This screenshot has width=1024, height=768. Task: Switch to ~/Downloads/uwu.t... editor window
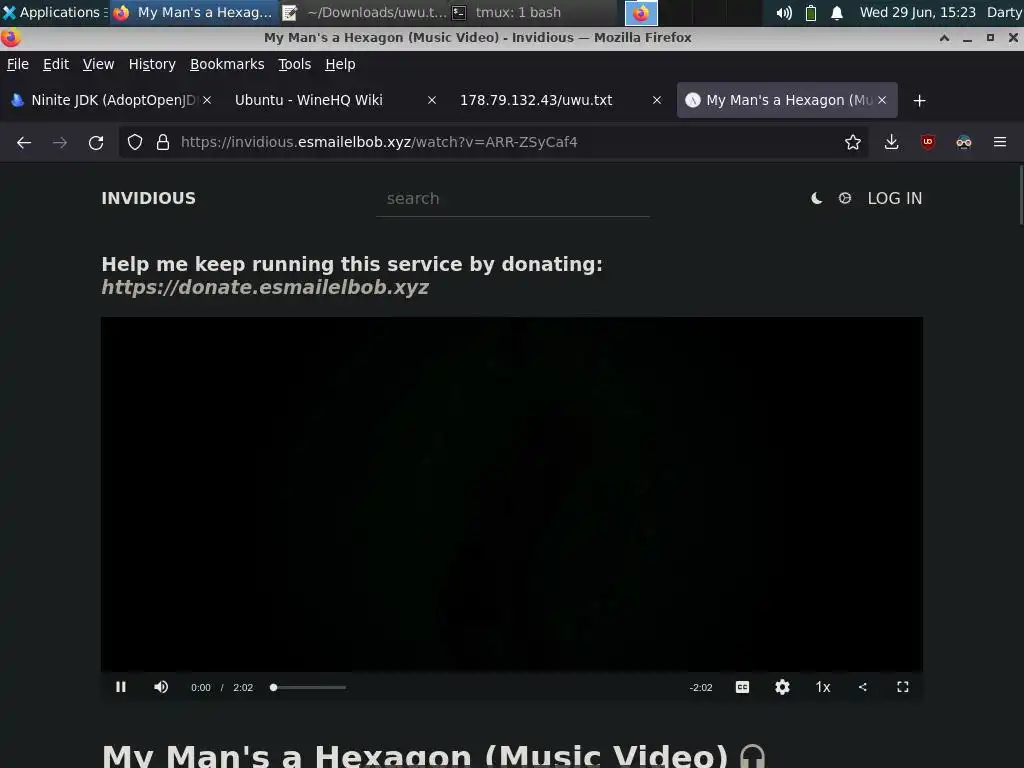pyautogui.click(x=366, y=12)
